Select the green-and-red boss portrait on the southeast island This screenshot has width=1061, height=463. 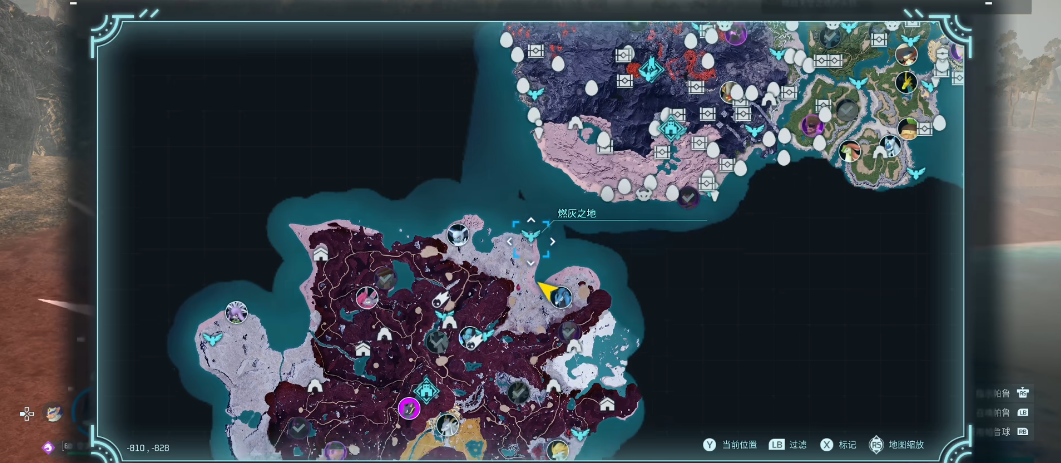click(x=850, y=150)
